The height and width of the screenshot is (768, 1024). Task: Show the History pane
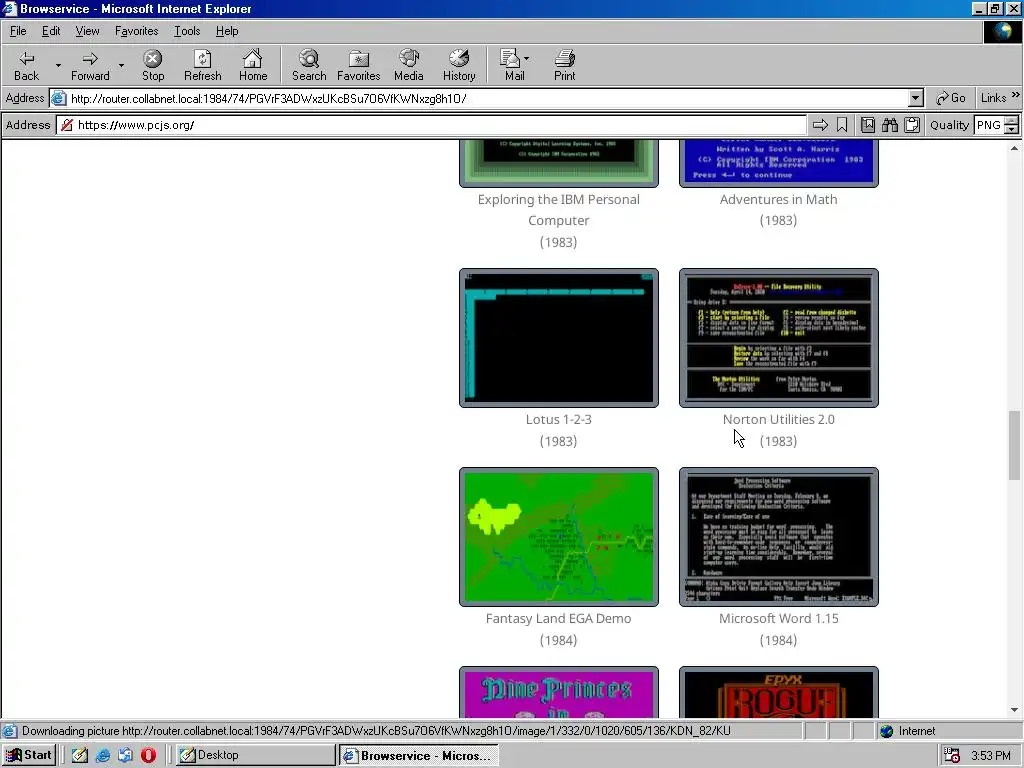(x=459, y=65)
